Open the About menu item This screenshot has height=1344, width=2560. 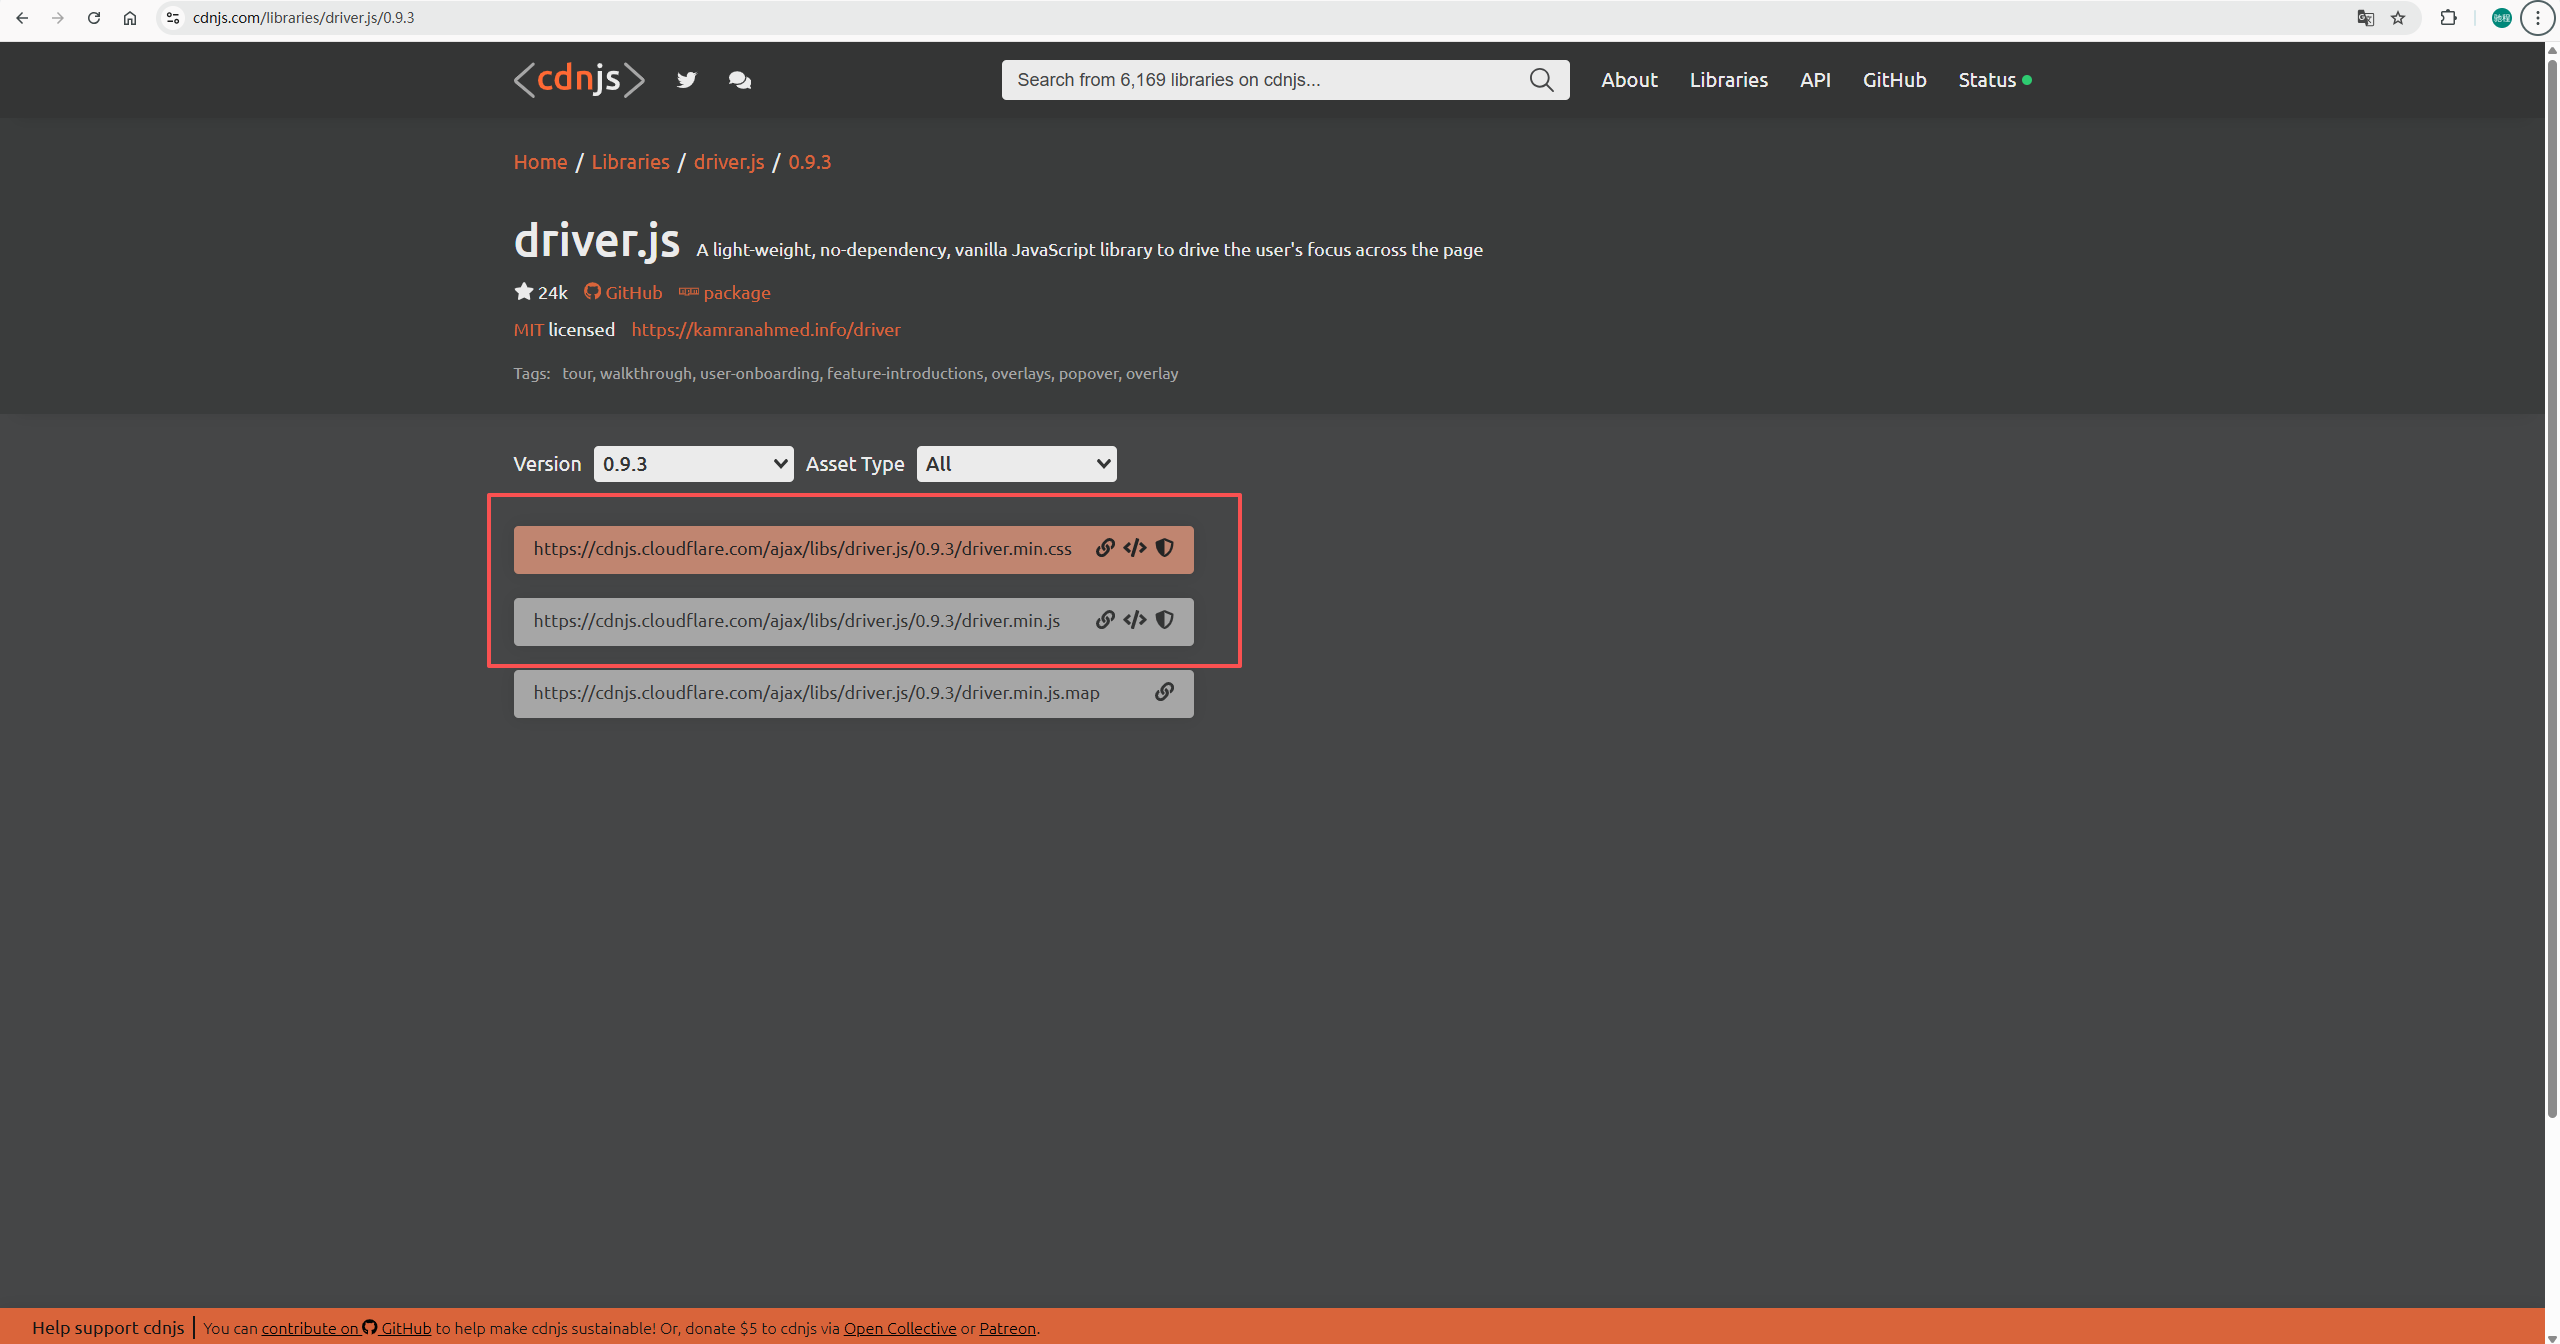click(x=1629, y=80)
